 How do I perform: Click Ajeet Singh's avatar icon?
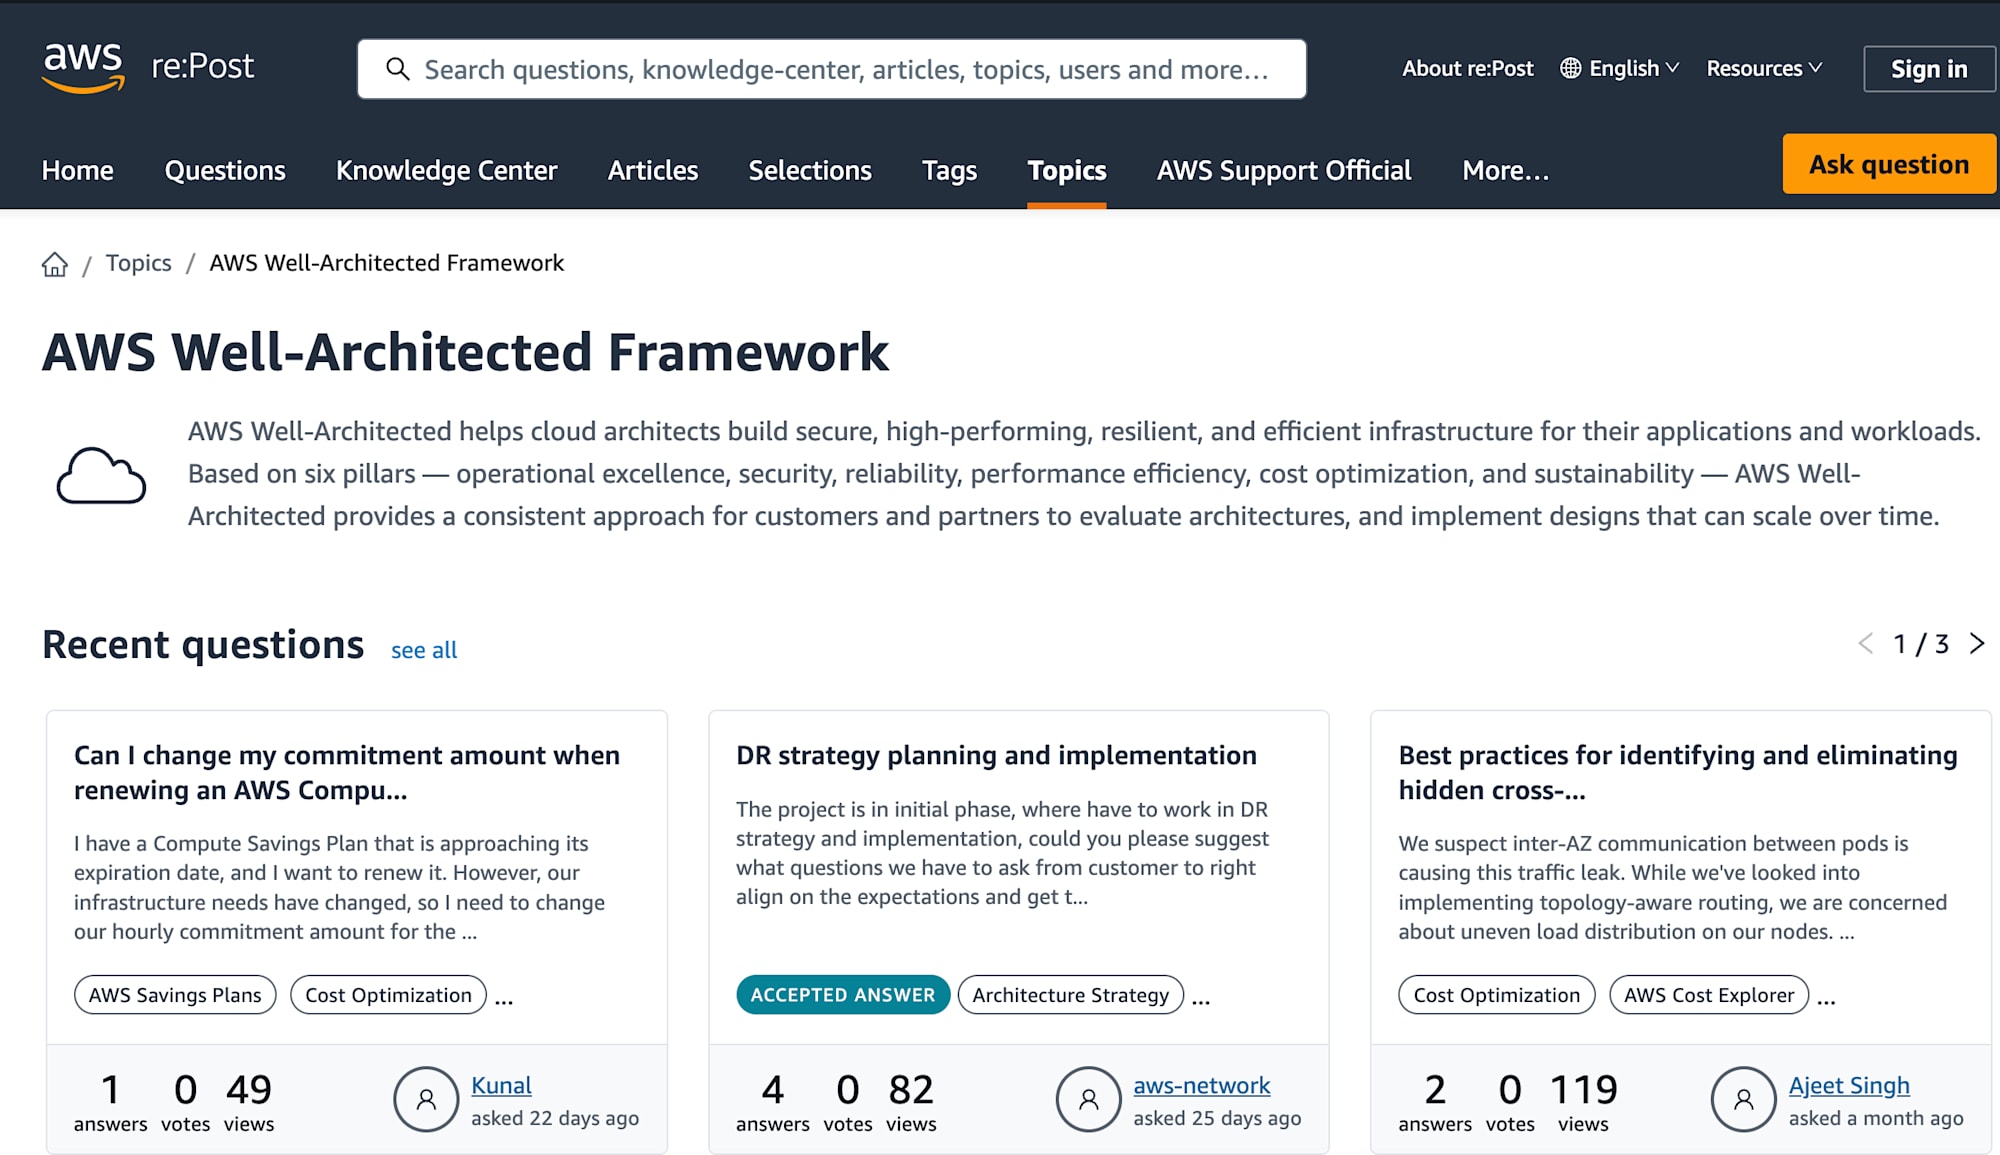pos(1743,1099)
